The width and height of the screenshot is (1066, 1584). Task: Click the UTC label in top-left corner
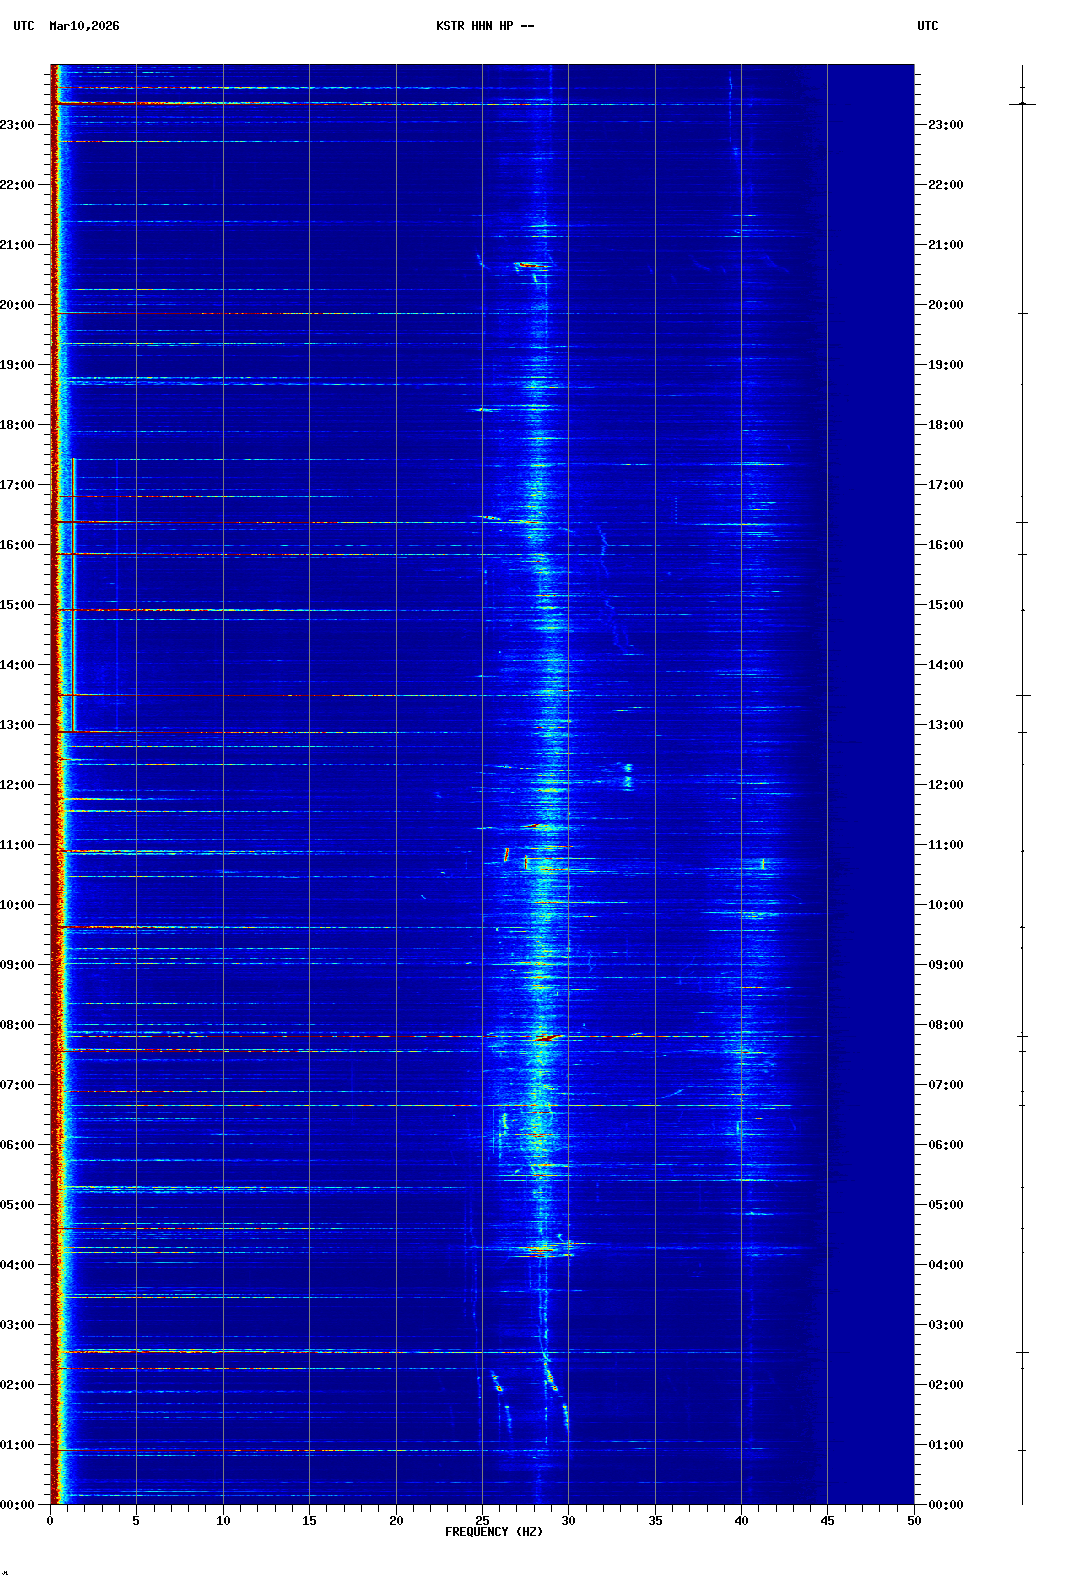pos(24,26)
